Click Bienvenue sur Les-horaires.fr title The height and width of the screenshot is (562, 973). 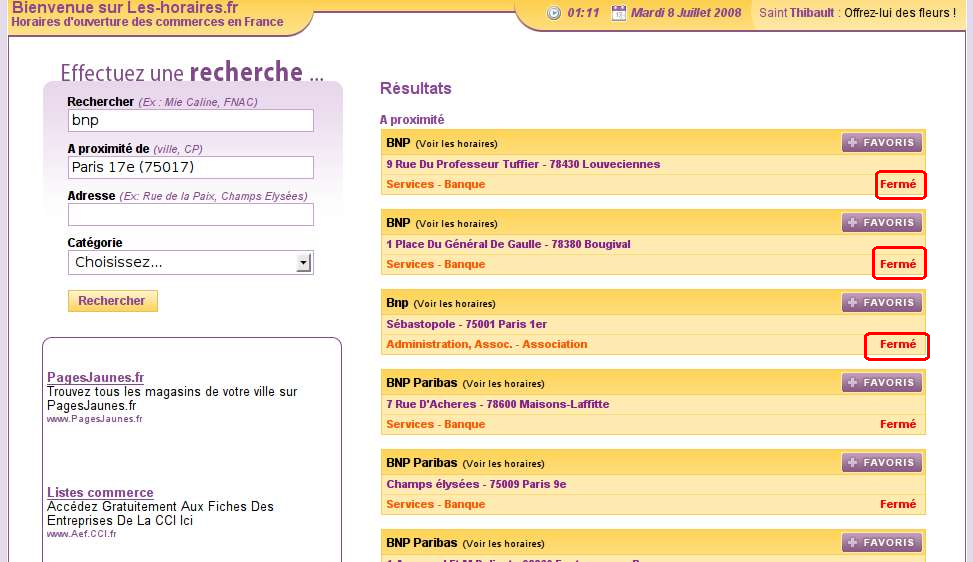pyautogui.click(x=125, y=8)
